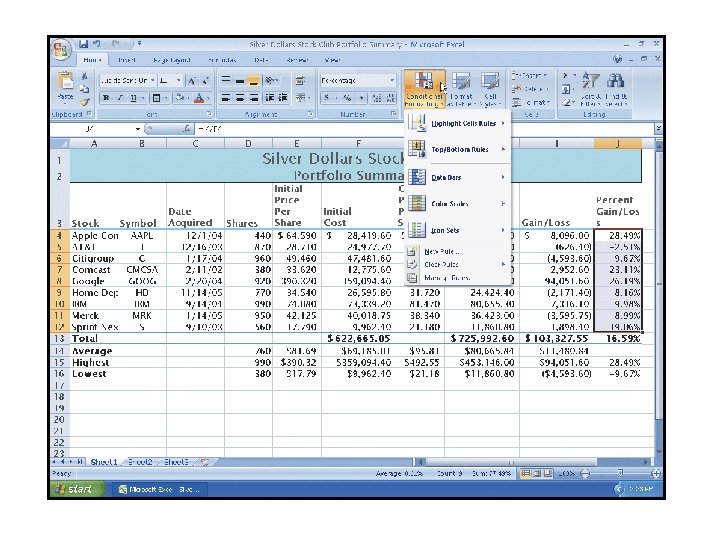This screenshot has width=720, height=540.
Task: Select the Format Painter brush icon
Action: click(x=84, y=101)
